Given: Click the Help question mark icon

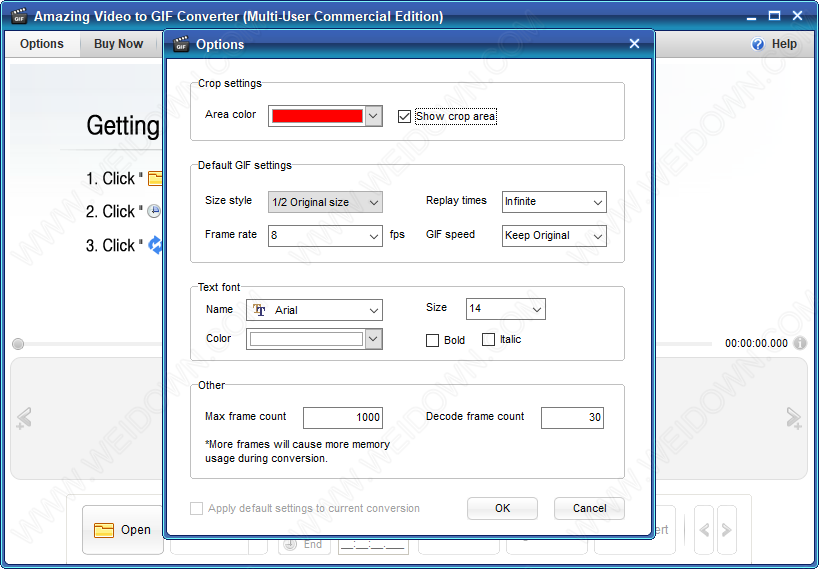Looking at the screenshot, I should pos(757,44).
